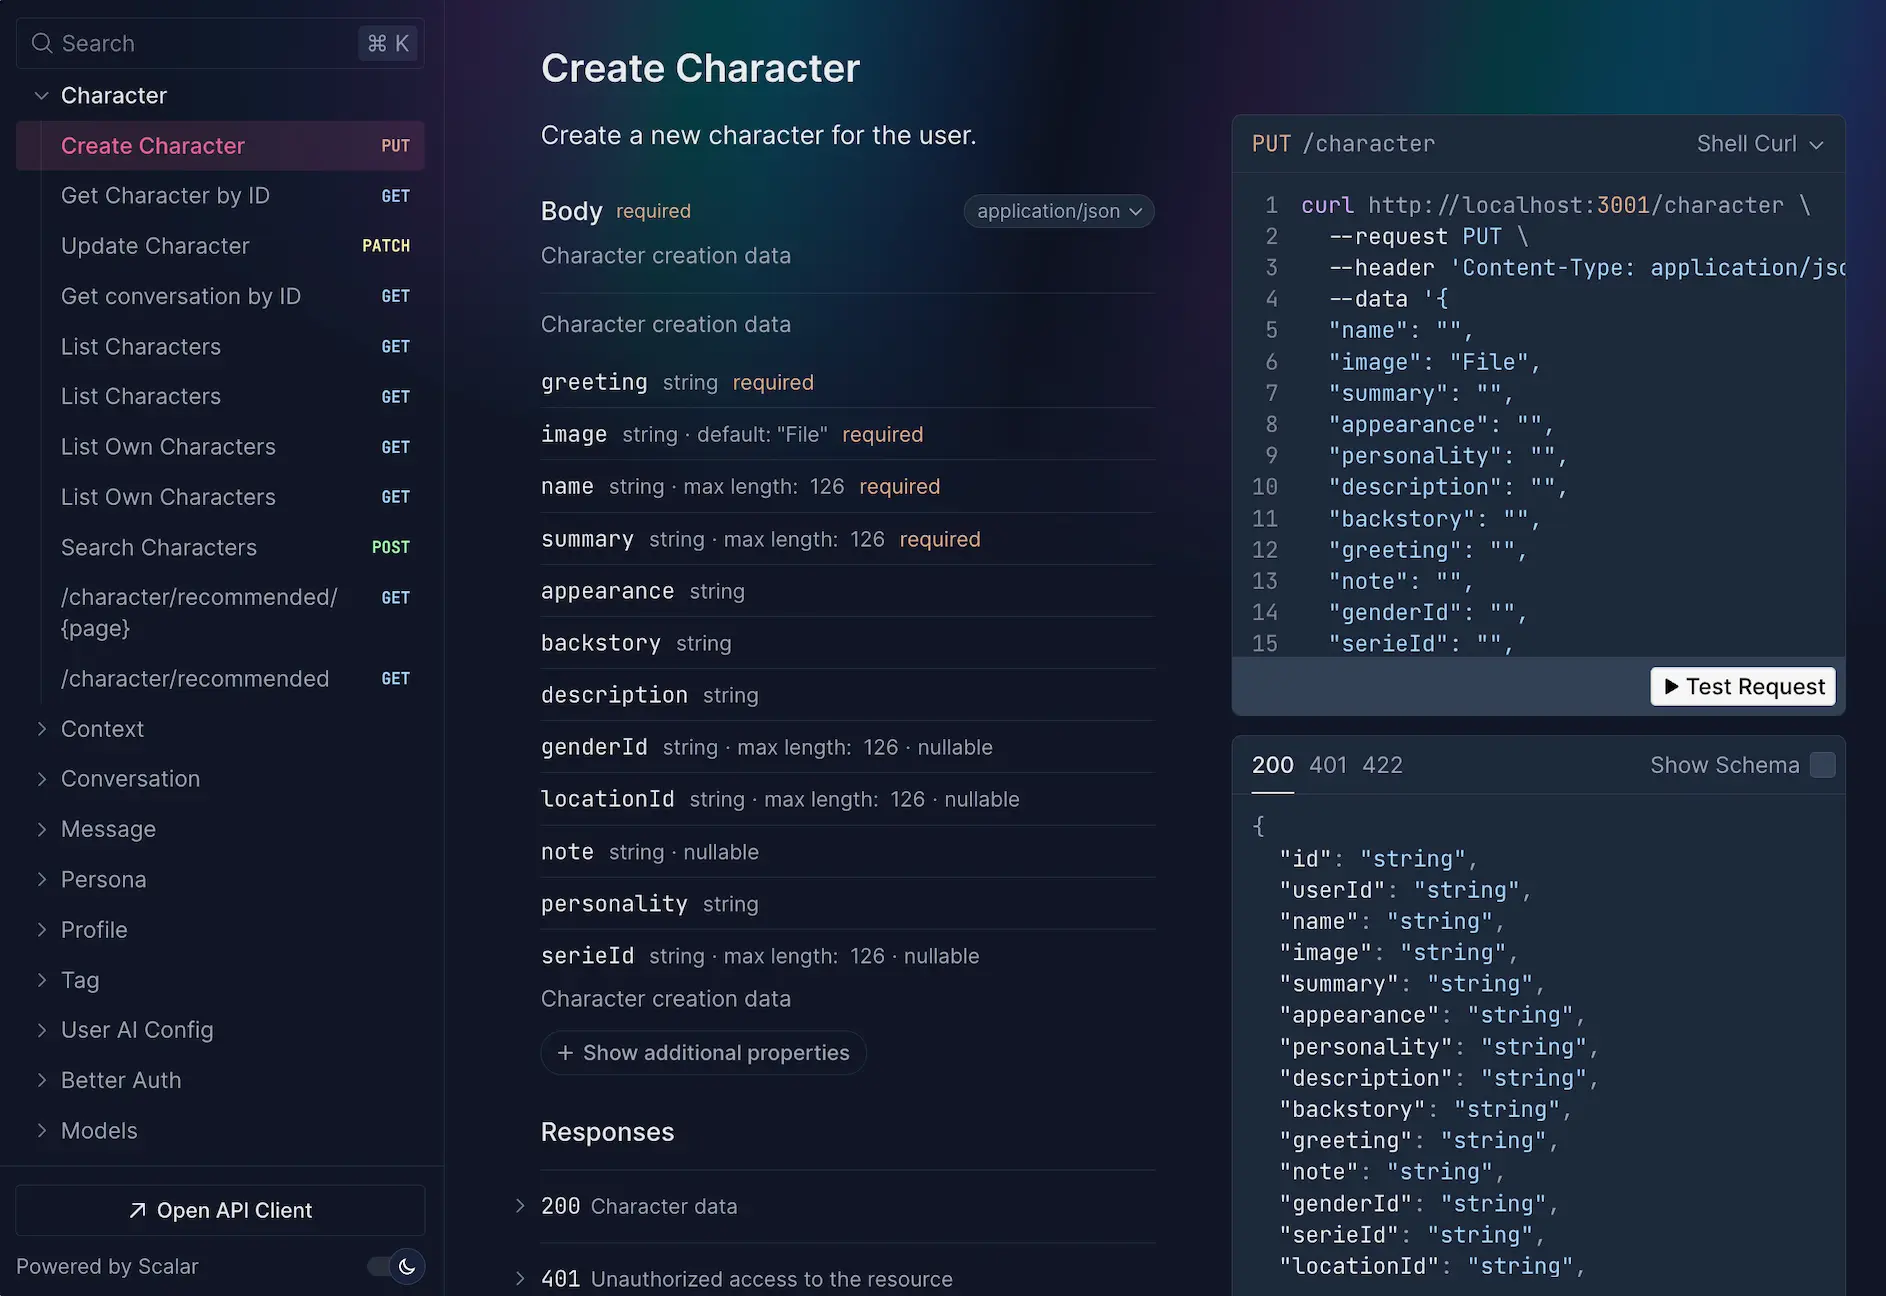Click the POST badge on Search Characters
Viewport: 1886px width, 1296px height.
390,547
